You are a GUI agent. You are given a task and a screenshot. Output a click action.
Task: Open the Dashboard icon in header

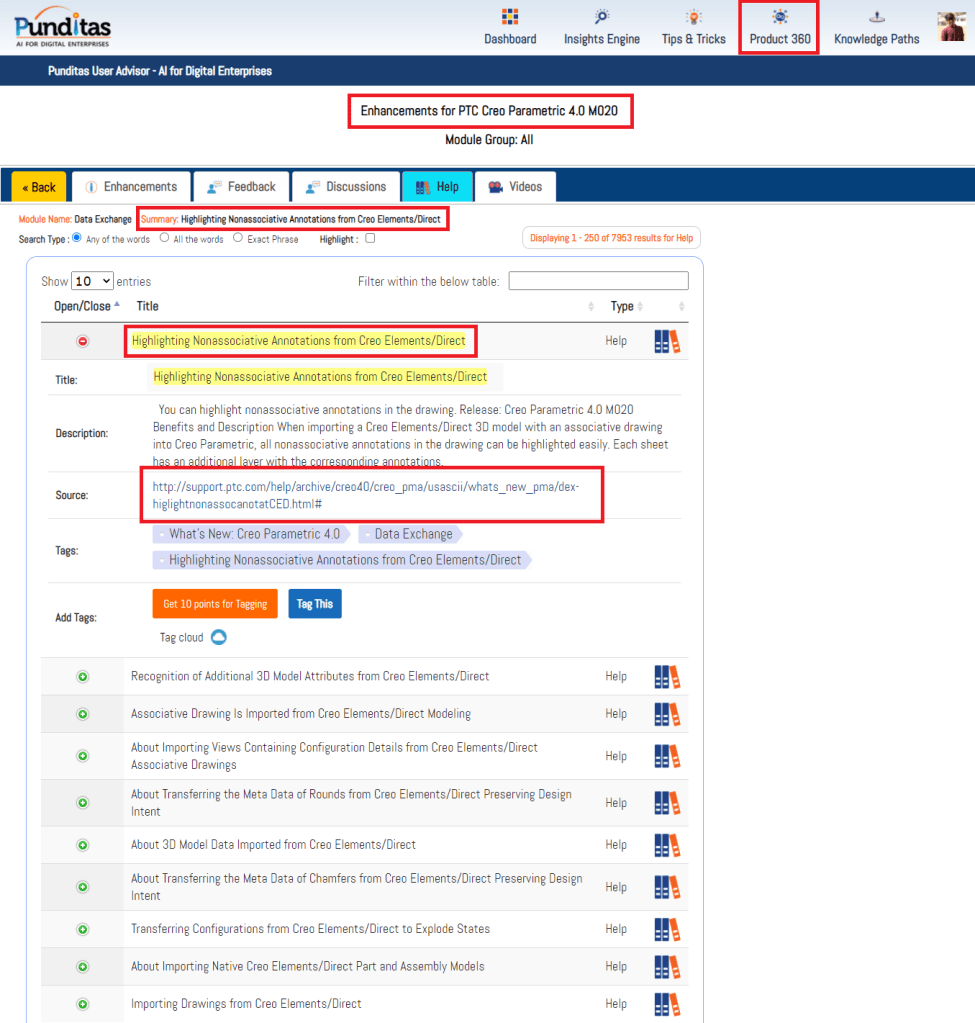click(510, 17)
